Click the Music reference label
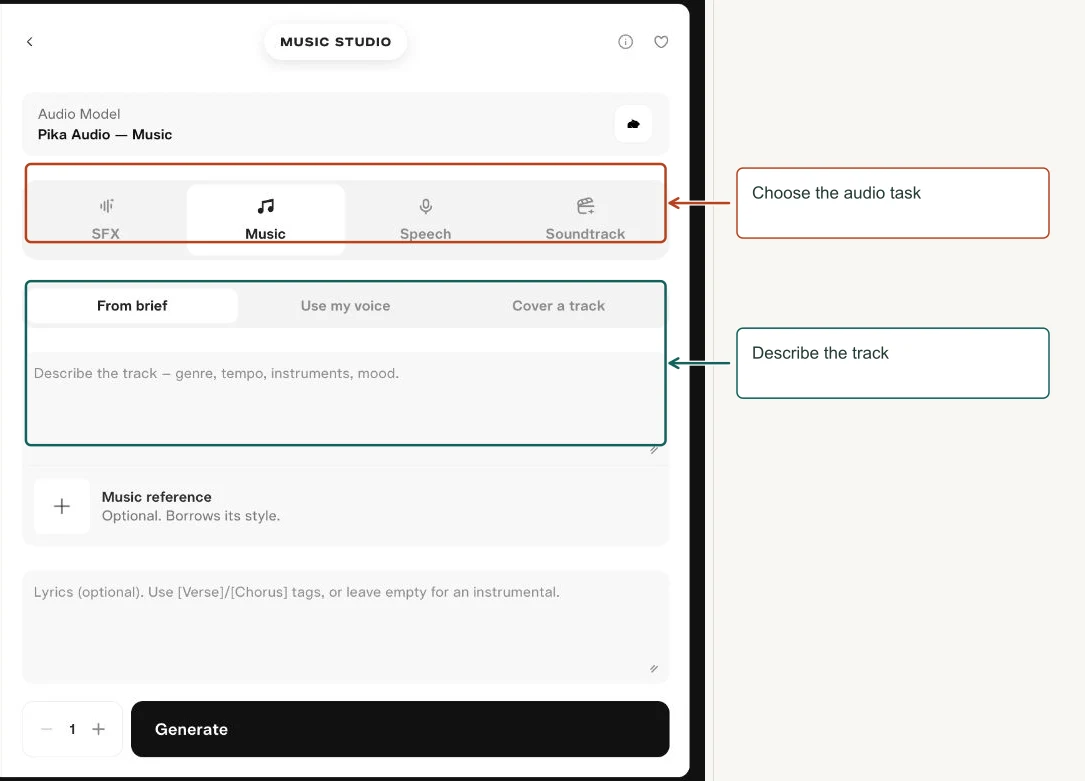Screen dimensions: 1085x781 (156, 497)
